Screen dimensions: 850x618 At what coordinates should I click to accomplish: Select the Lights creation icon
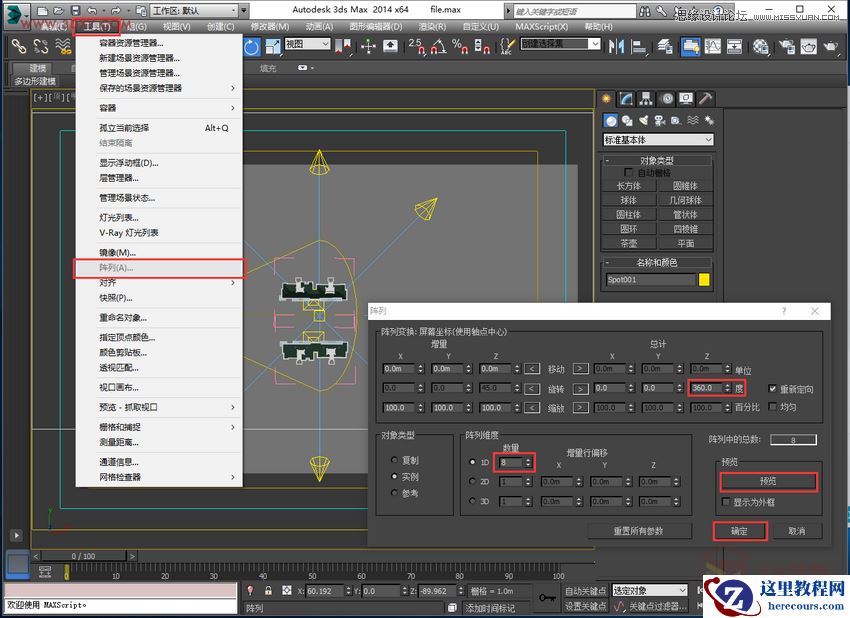click(643, 120)
